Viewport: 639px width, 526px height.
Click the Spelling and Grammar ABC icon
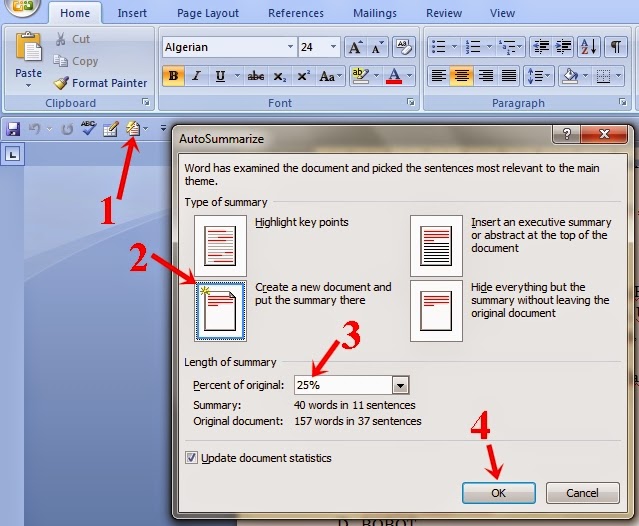(88, 128)
